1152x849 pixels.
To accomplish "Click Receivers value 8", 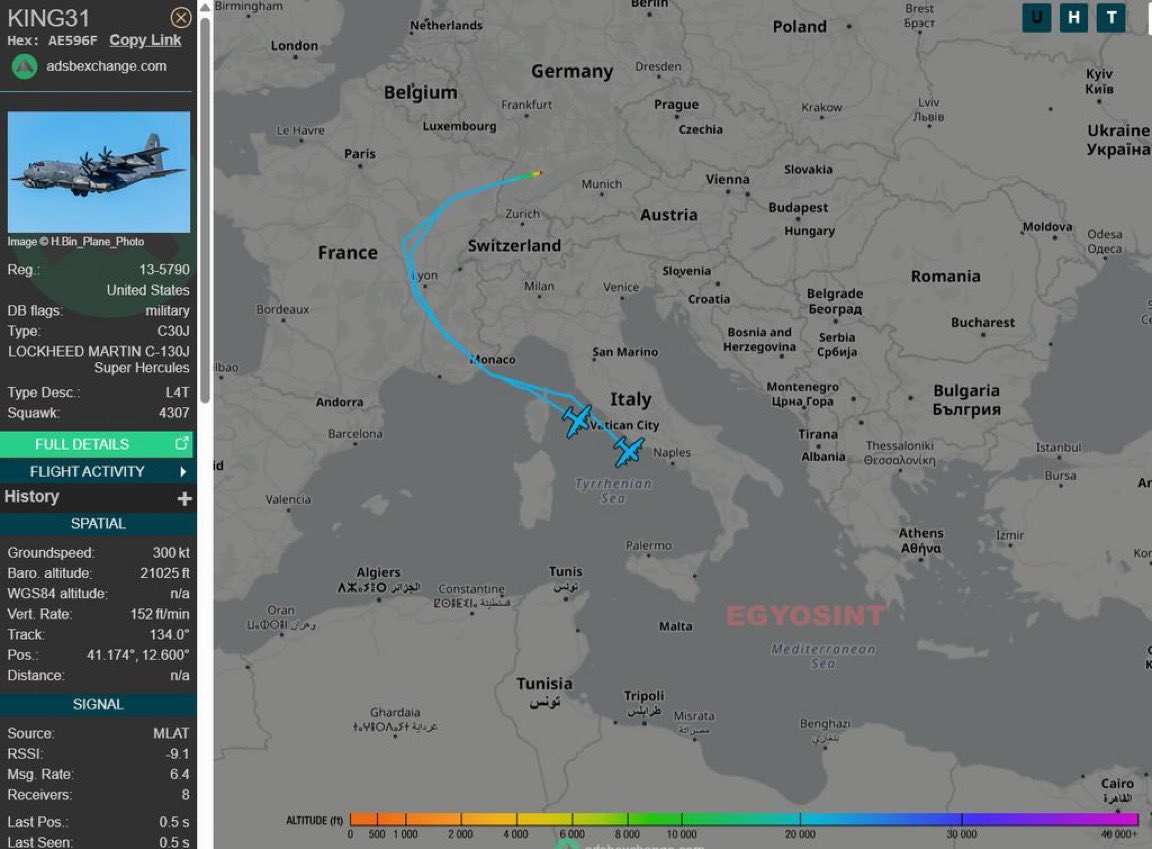I will 185,795.
